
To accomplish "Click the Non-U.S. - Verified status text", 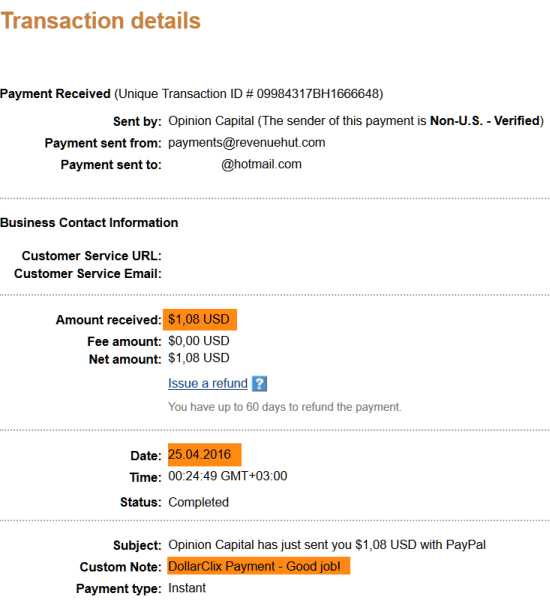I will [x=485, y=121].
